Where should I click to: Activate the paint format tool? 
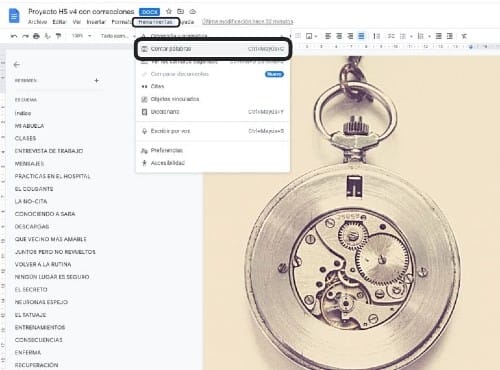tap(58, 36)
